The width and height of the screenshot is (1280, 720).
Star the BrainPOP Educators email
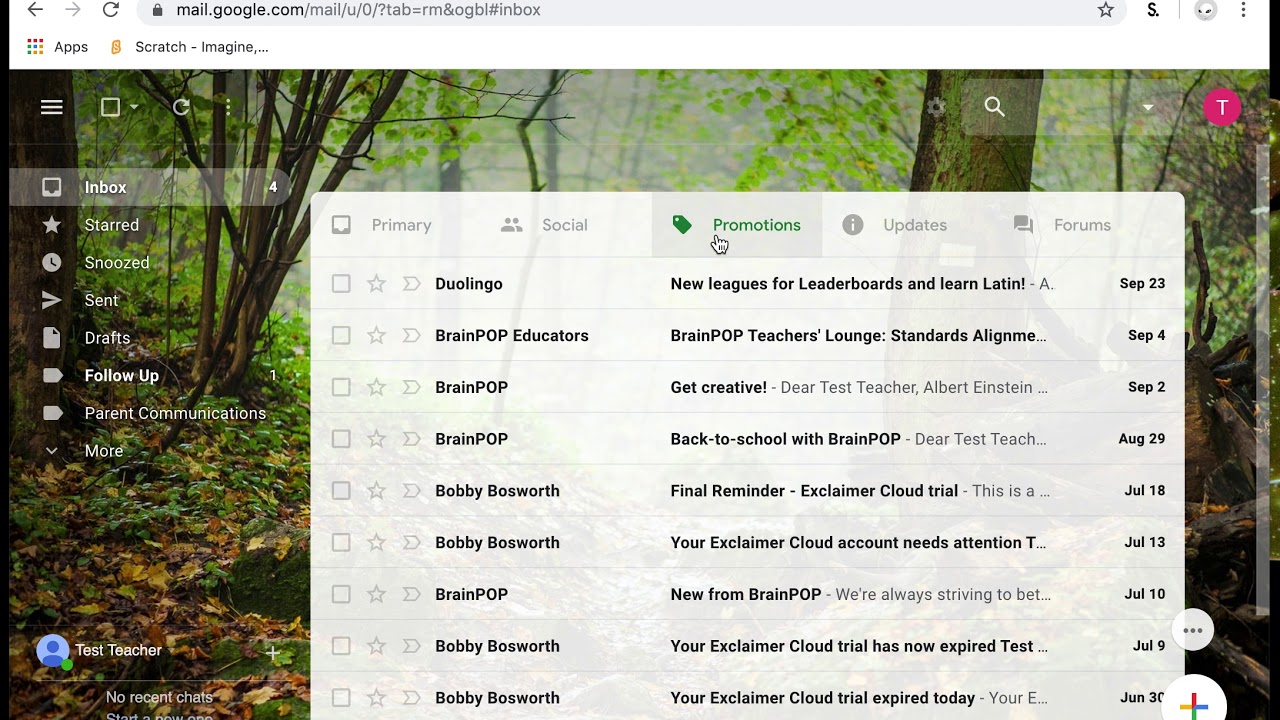(x=376, y=336)
